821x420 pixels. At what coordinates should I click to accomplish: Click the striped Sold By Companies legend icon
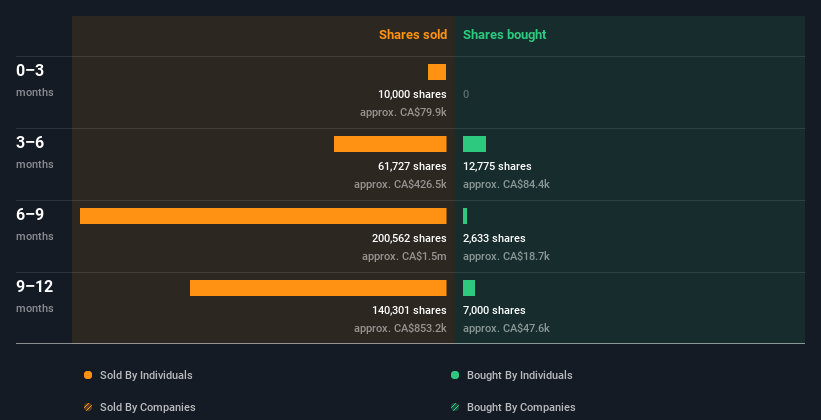coord(88,407)
